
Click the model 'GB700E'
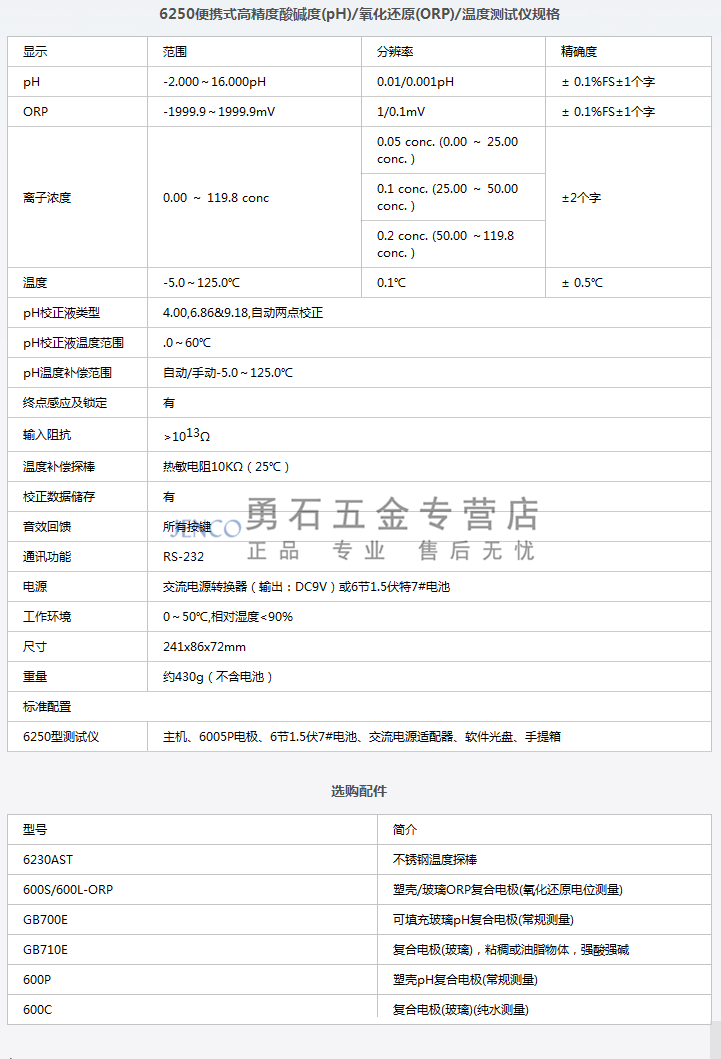point(45,920)
